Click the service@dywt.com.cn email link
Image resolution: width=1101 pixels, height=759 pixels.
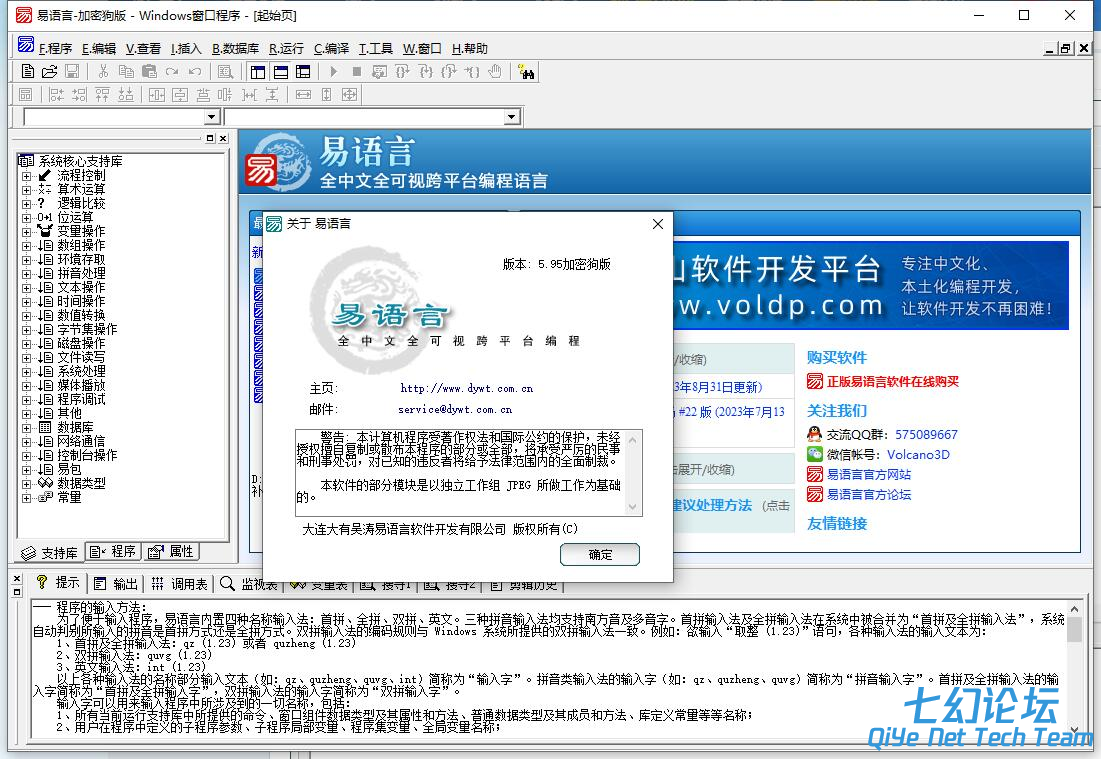[x=455, y=409]
